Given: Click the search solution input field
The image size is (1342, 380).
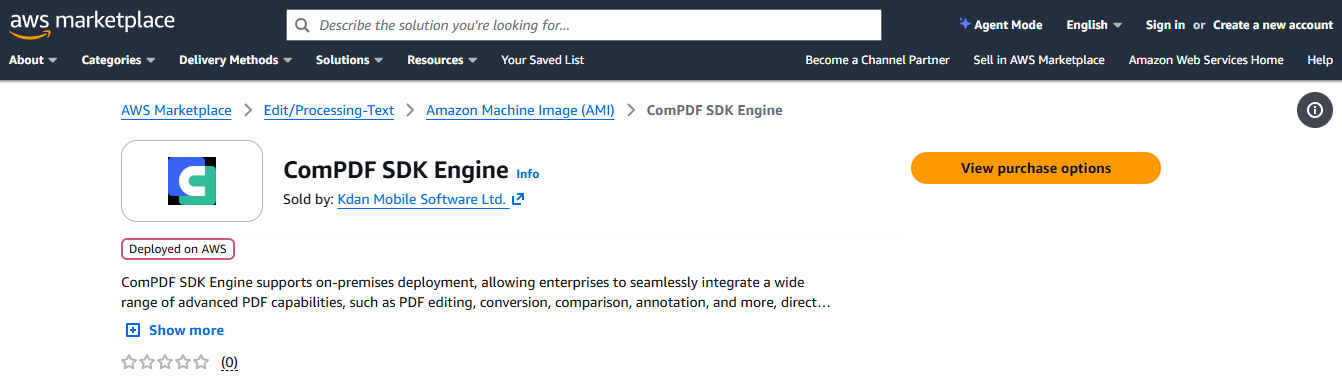Looking at the screenshot, I should pos(584,25).
